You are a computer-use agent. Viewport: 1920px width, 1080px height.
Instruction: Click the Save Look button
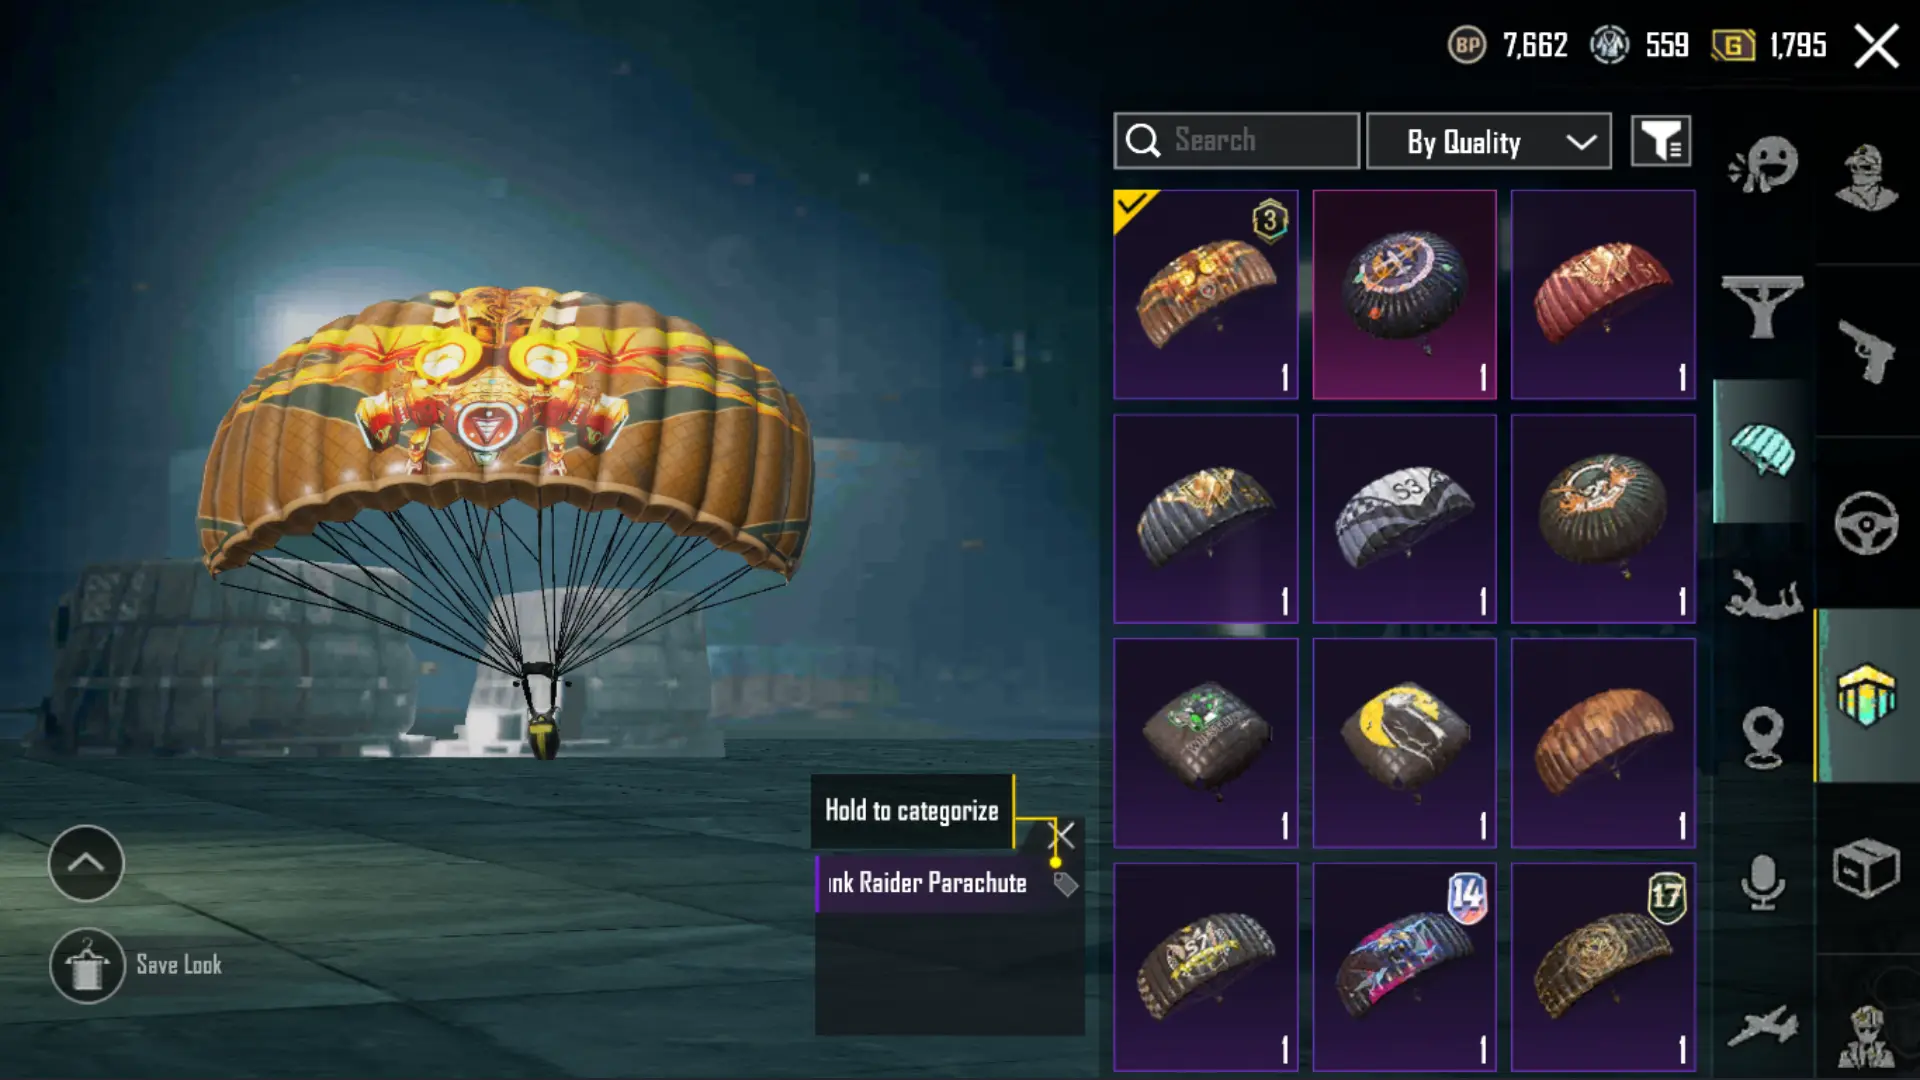tap(137, 965)
